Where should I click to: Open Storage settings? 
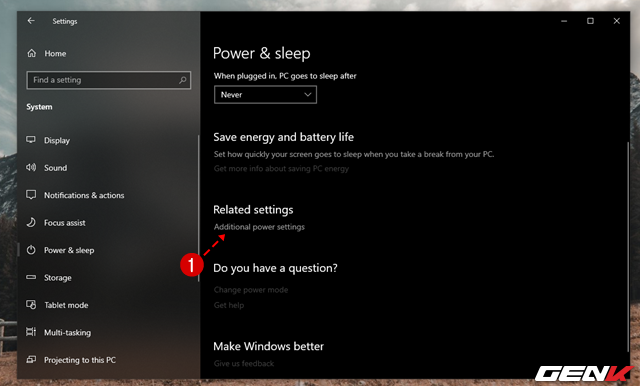pyautogui.click(x=58, y=277)
